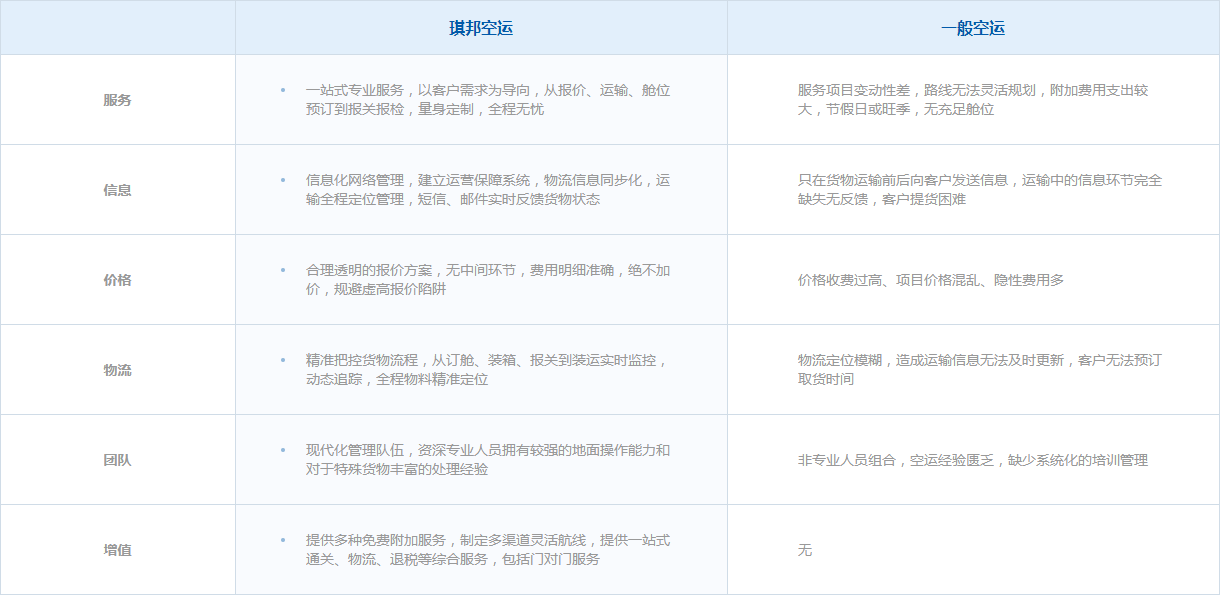Image resolution: width=1220 pixels, height=595 pixels.
Task: Click text starting 信息化网络管理
Action: click(488, 190)
